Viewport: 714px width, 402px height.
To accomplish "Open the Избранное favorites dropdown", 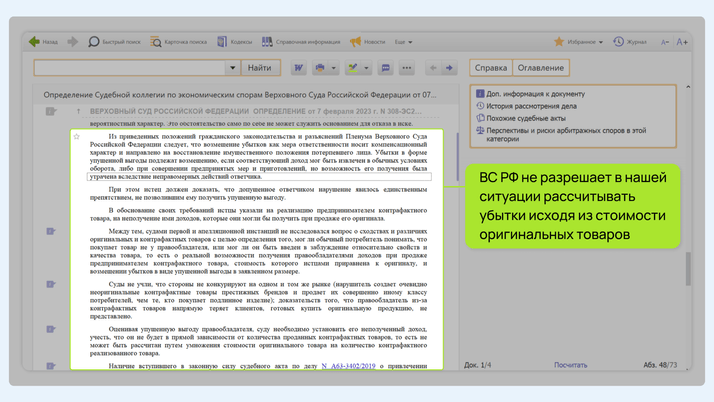I will click(x=578, y=42).
